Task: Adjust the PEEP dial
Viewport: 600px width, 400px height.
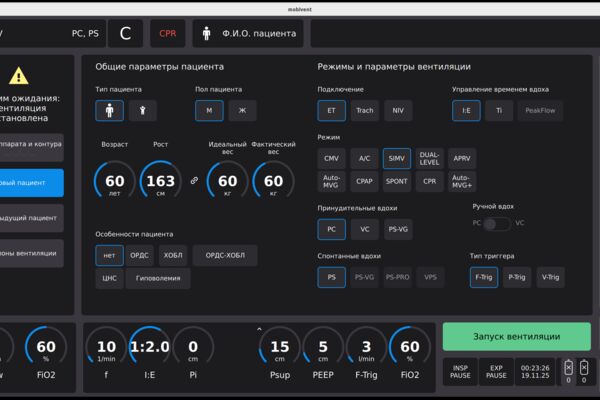Action: [323, 347]
